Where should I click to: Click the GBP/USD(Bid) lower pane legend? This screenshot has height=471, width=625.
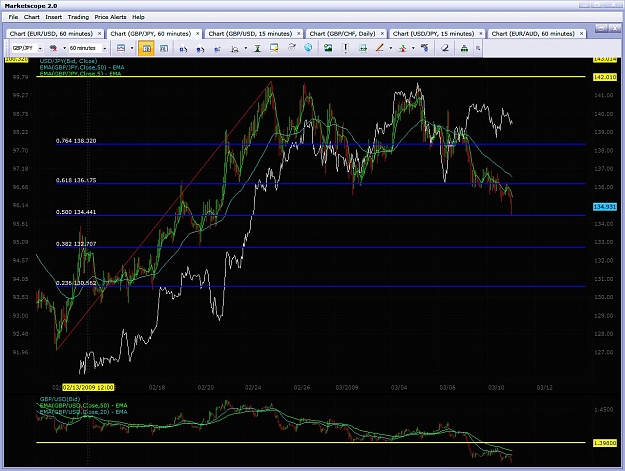click(60, 399)
